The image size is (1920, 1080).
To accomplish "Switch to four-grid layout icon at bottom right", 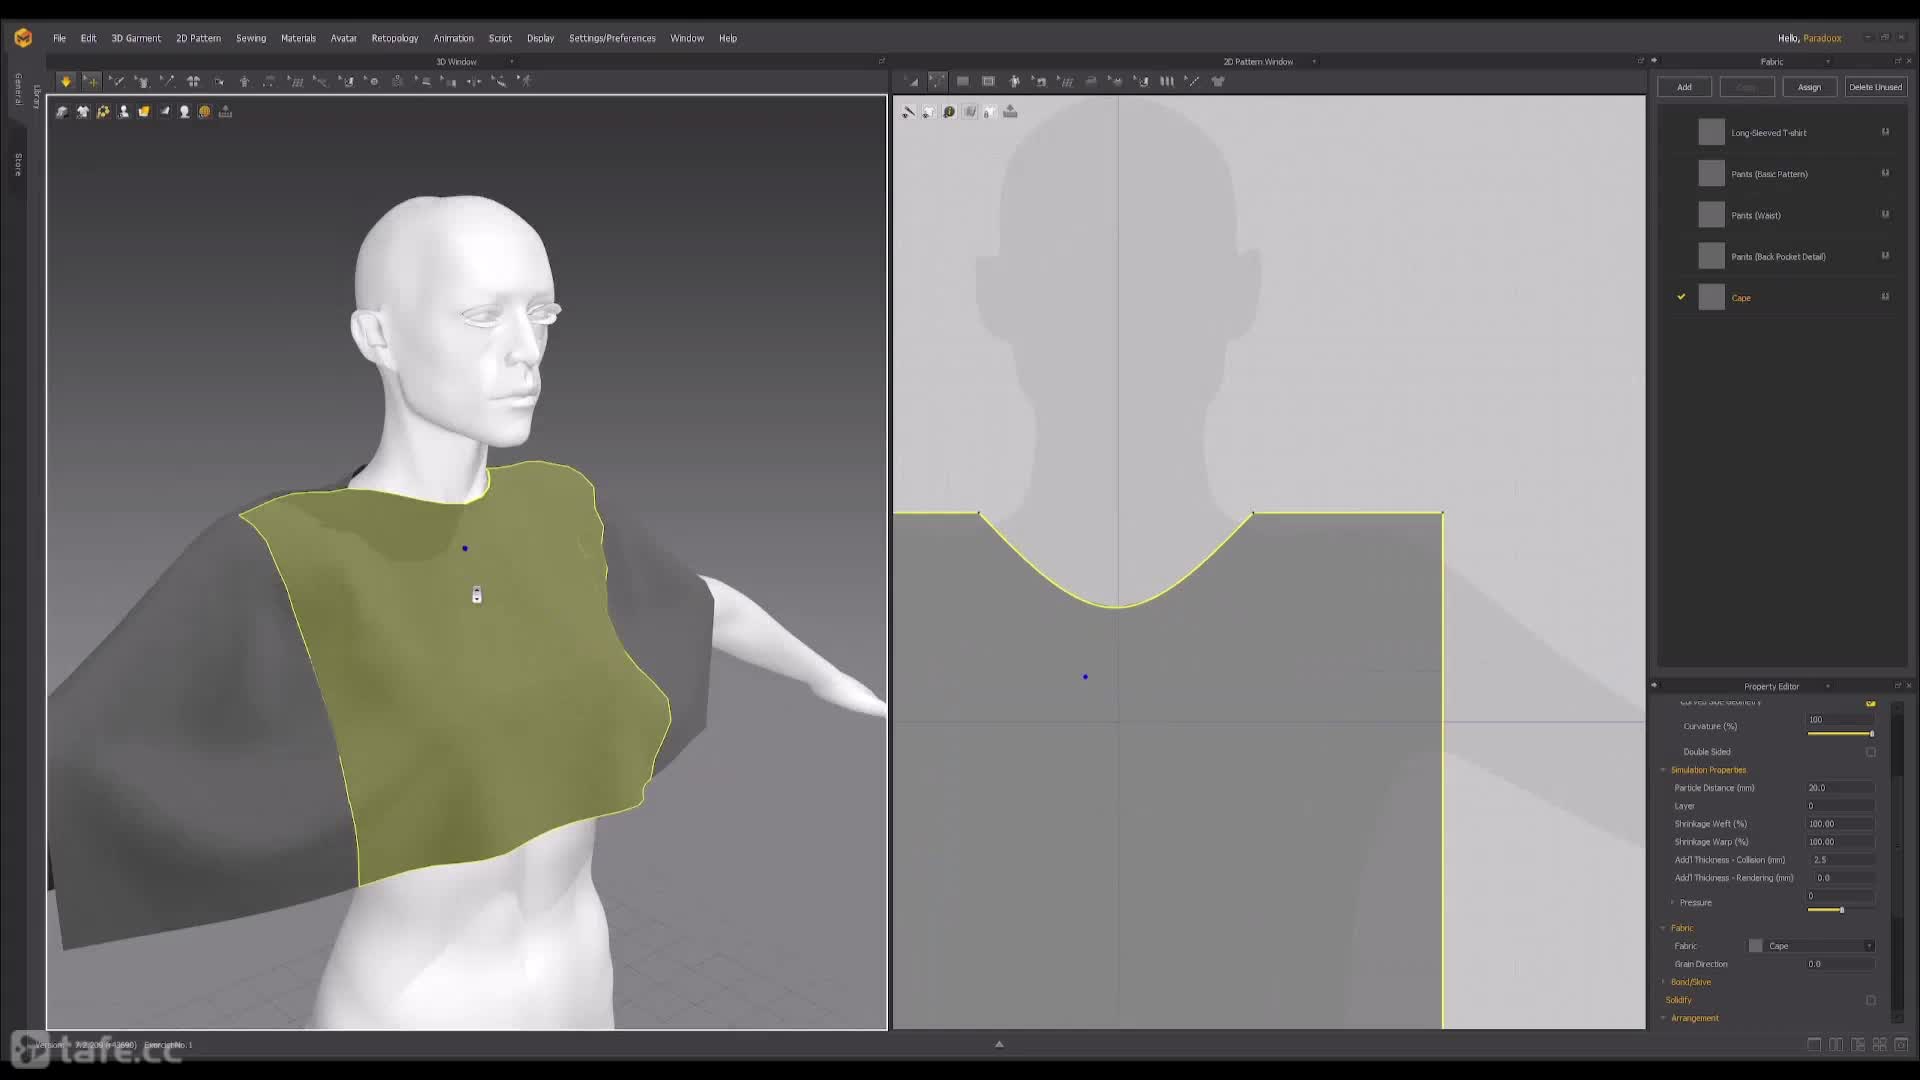I will pos(1880,1045).
